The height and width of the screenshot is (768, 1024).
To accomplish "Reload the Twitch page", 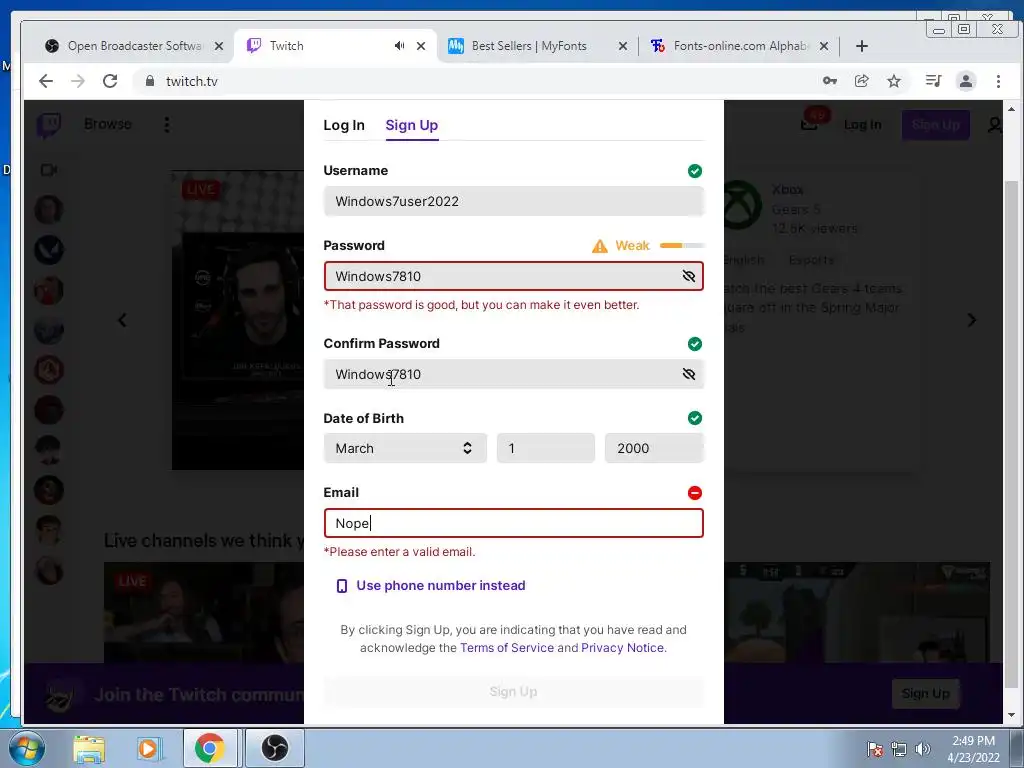I will click(x=110, y=81).
